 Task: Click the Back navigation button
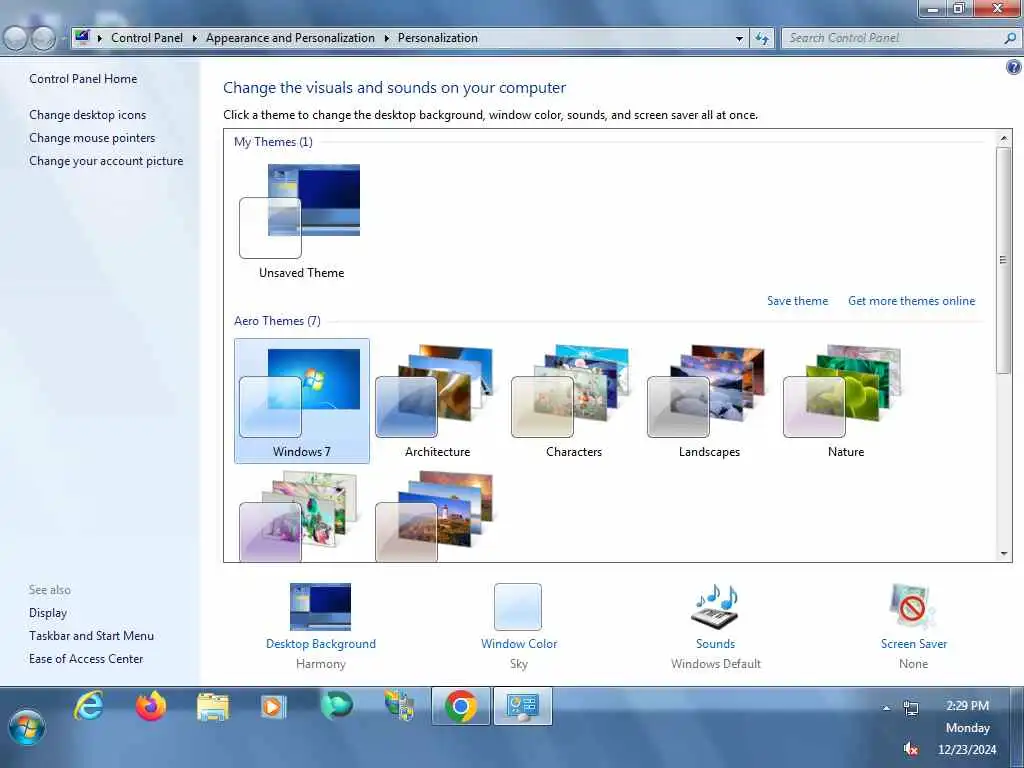click(x=16, y=39)
